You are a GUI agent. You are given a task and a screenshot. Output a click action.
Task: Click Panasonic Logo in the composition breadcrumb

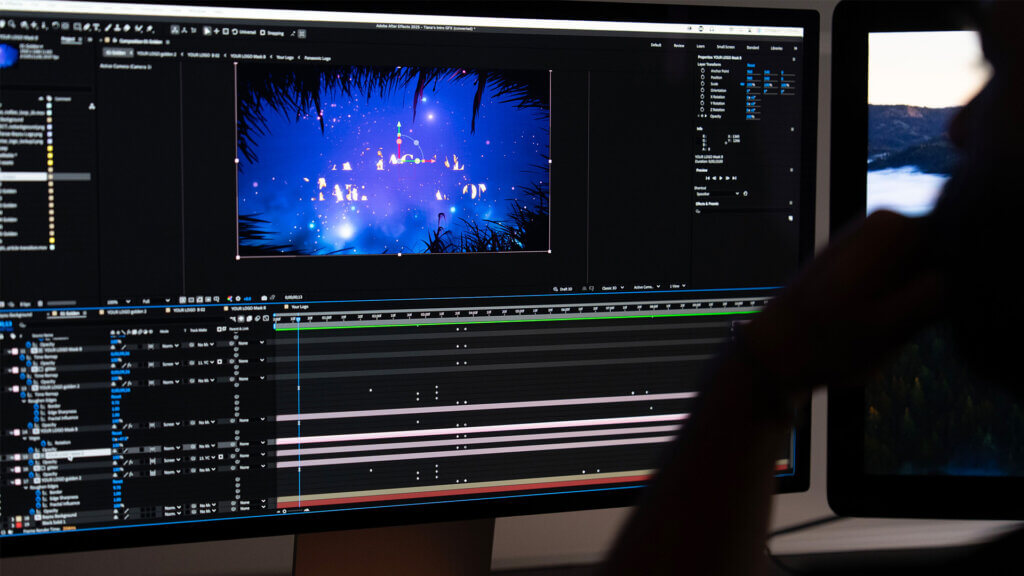tap(317, 58)
